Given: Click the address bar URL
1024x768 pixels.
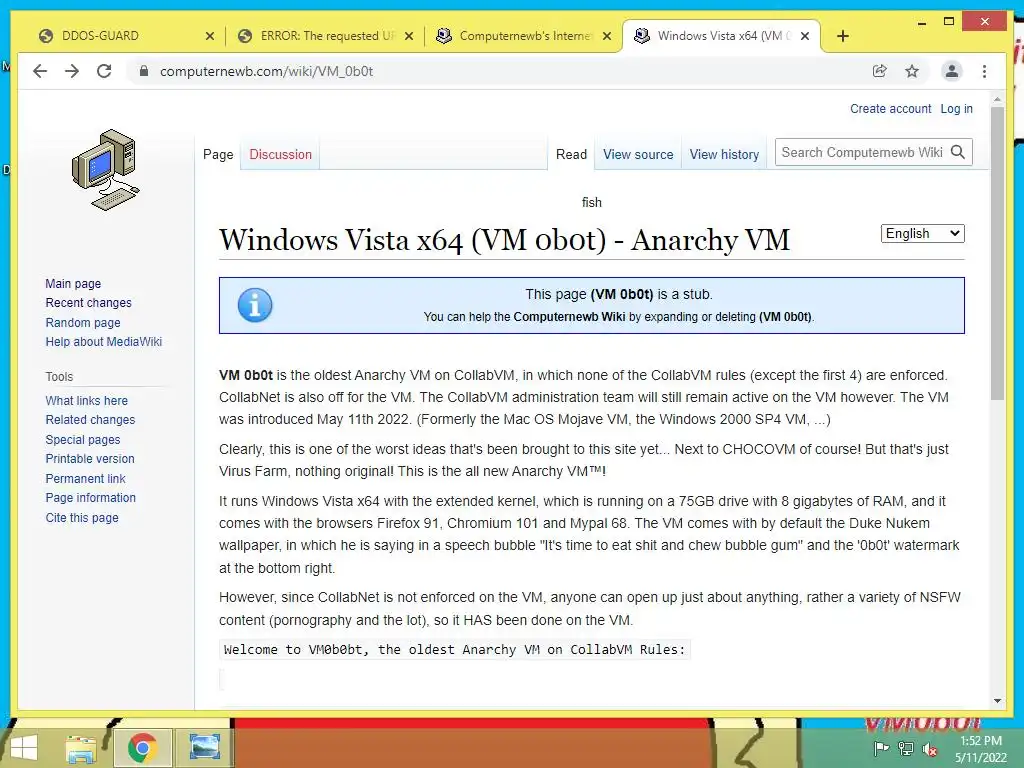Looking at the screenshot, I should (x=266, y=71).
